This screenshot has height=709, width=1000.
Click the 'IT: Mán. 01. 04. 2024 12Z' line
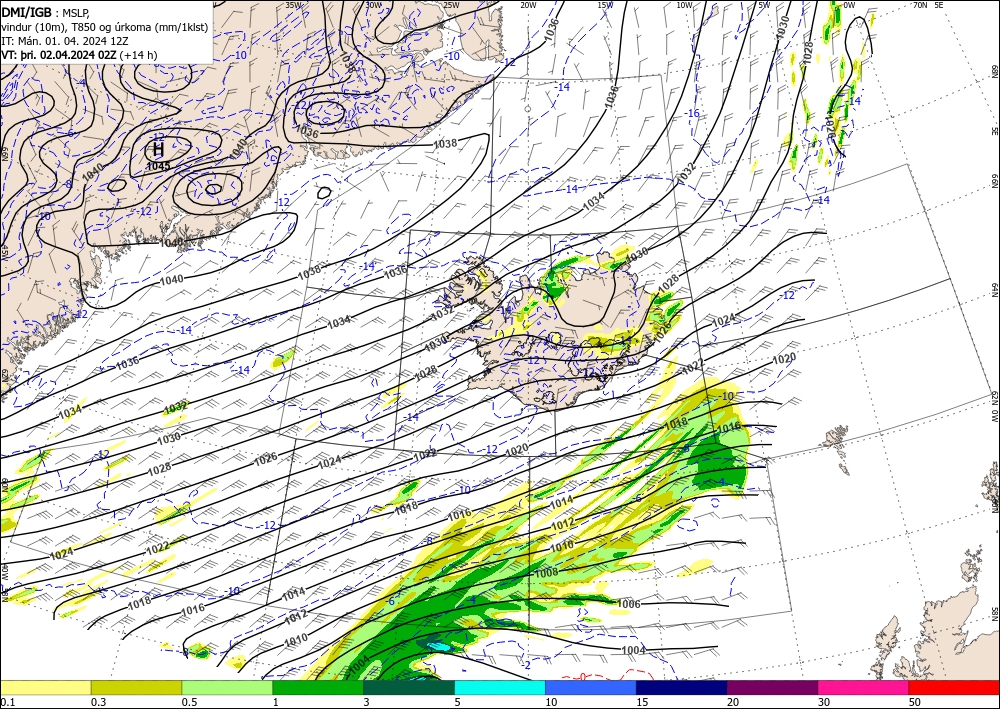64,40
